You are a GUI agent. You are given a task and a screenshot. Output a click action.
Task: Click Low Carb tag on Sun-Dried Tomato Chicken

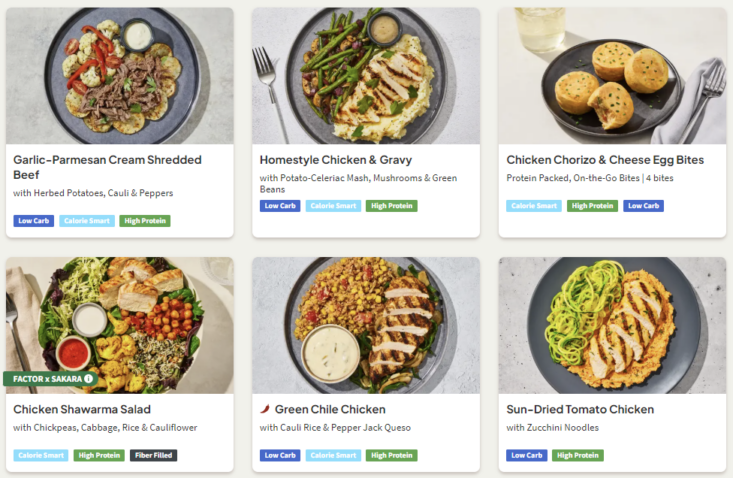click(527, 456)
